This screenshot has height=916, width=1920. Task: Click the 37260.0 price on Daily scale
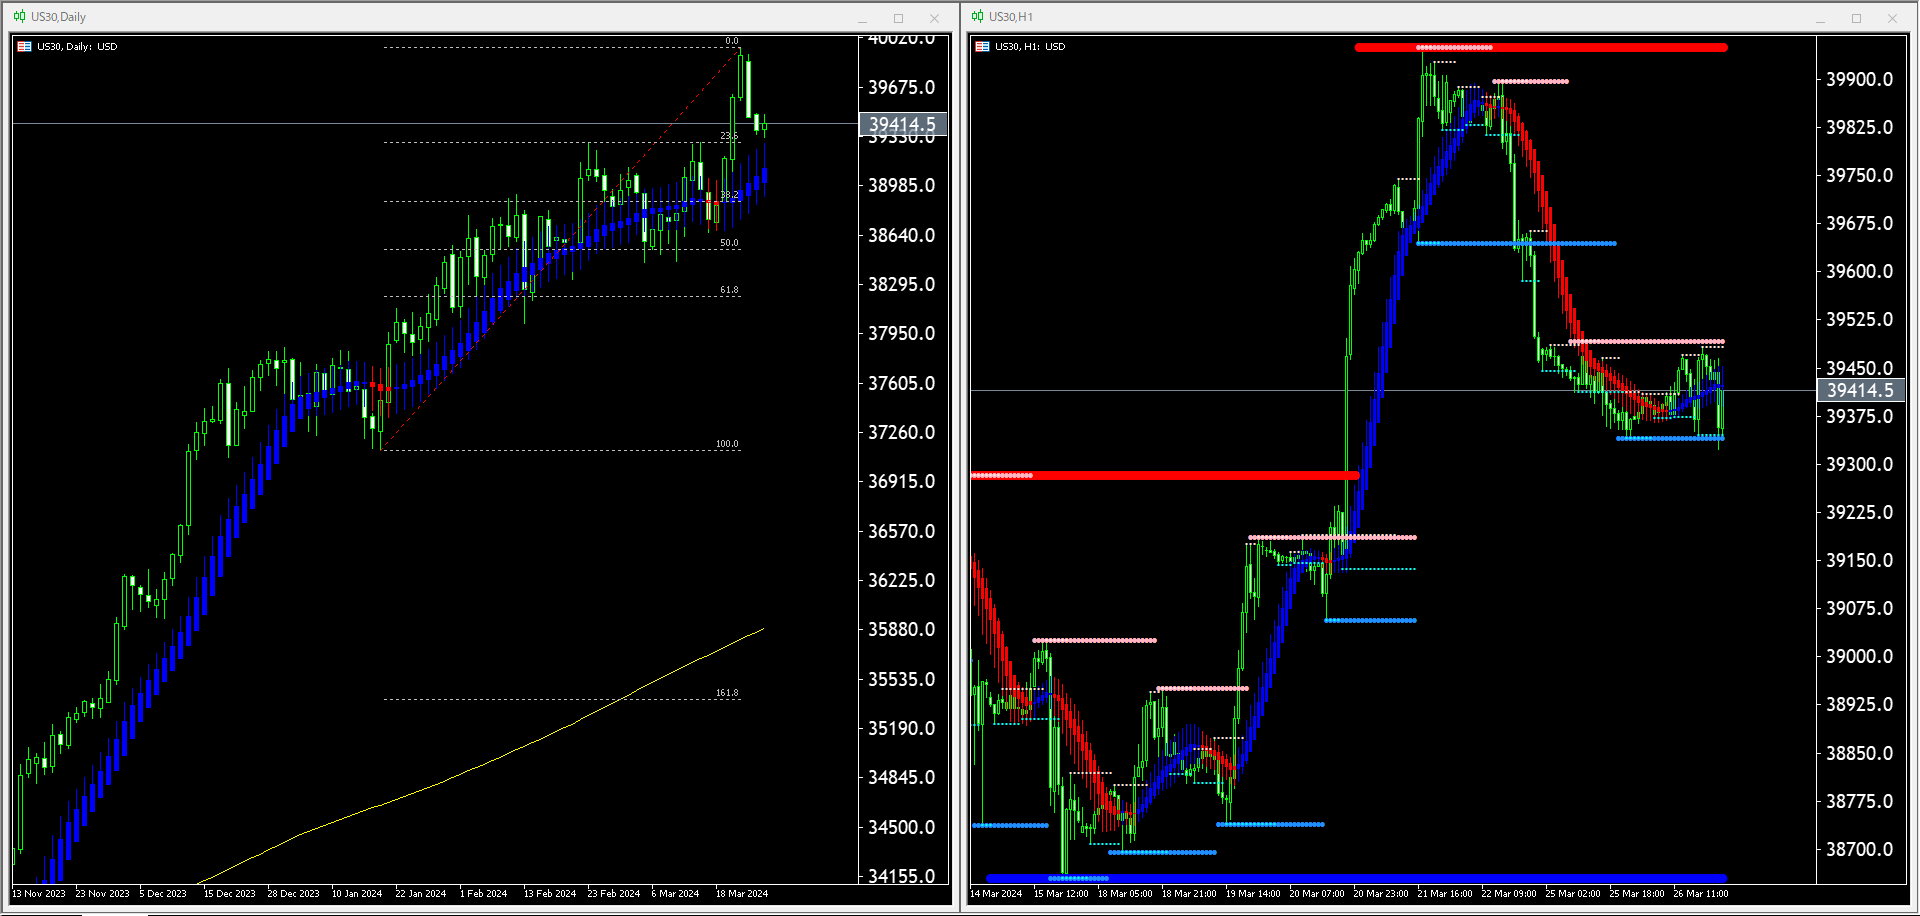coord(901,432)
